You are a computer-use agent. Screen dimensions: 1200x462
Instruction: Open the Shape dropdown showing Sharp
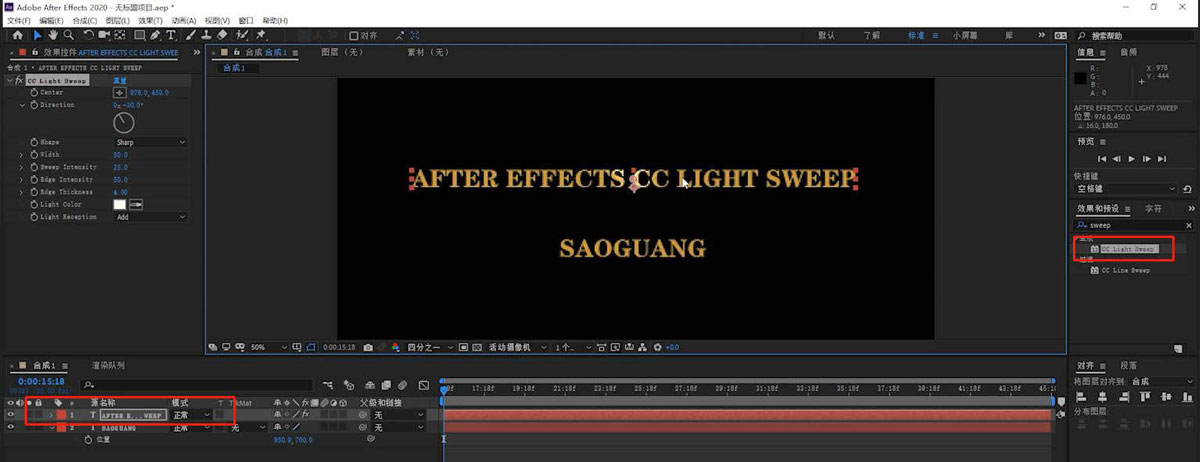pyautogui.click(x=150, y=142)
